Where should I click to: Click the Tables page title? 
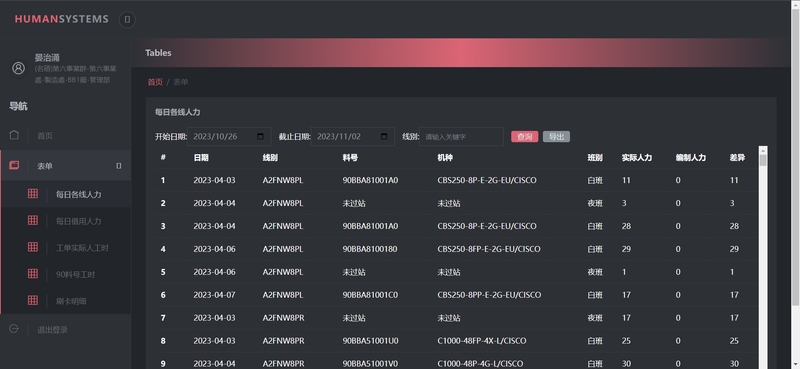pos(158,53)
